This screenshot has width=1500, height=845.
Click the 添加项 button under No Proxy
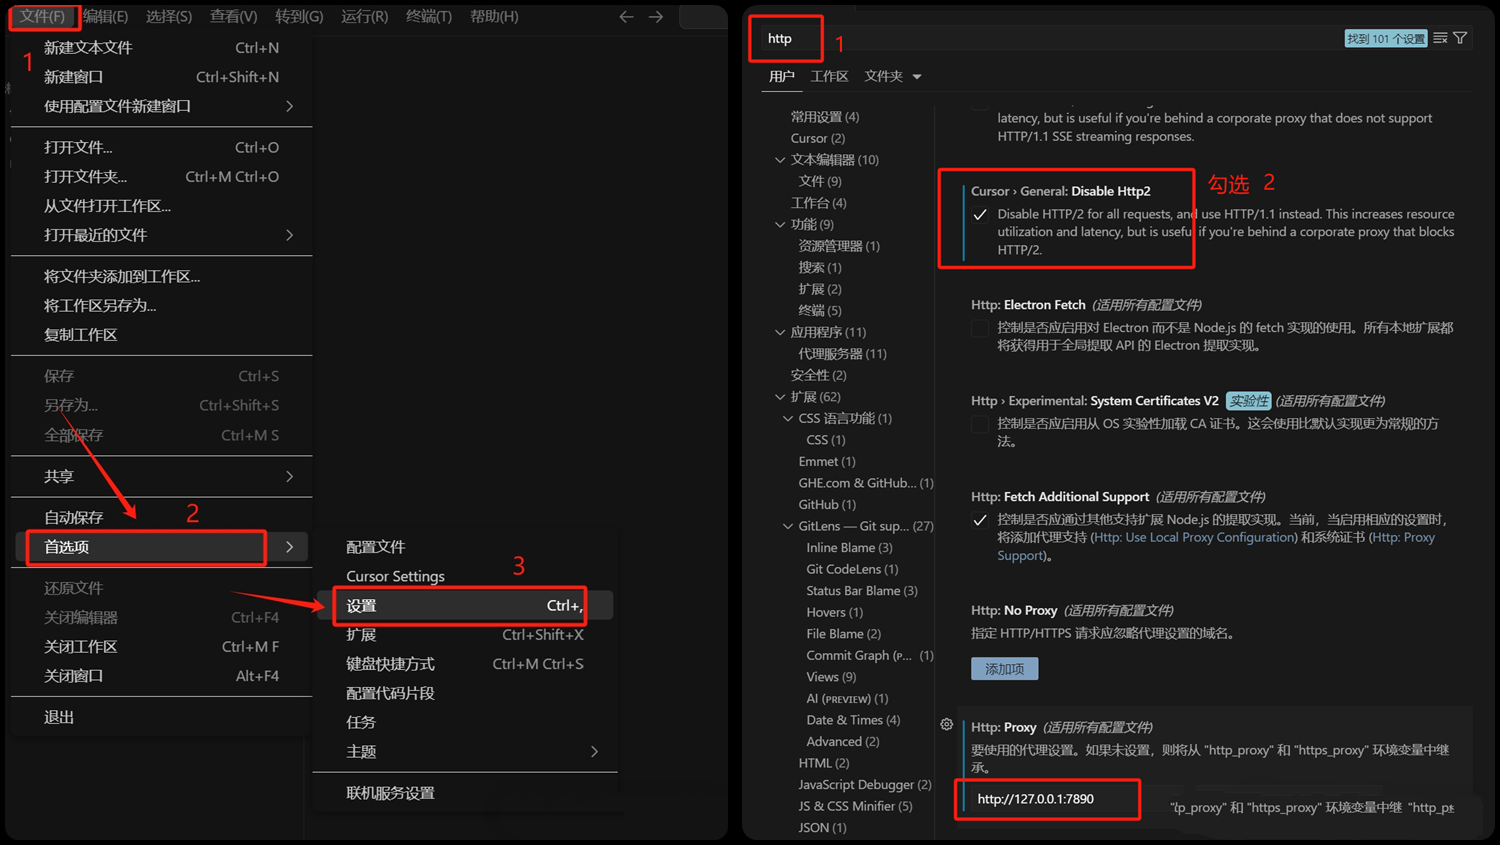1004,669
